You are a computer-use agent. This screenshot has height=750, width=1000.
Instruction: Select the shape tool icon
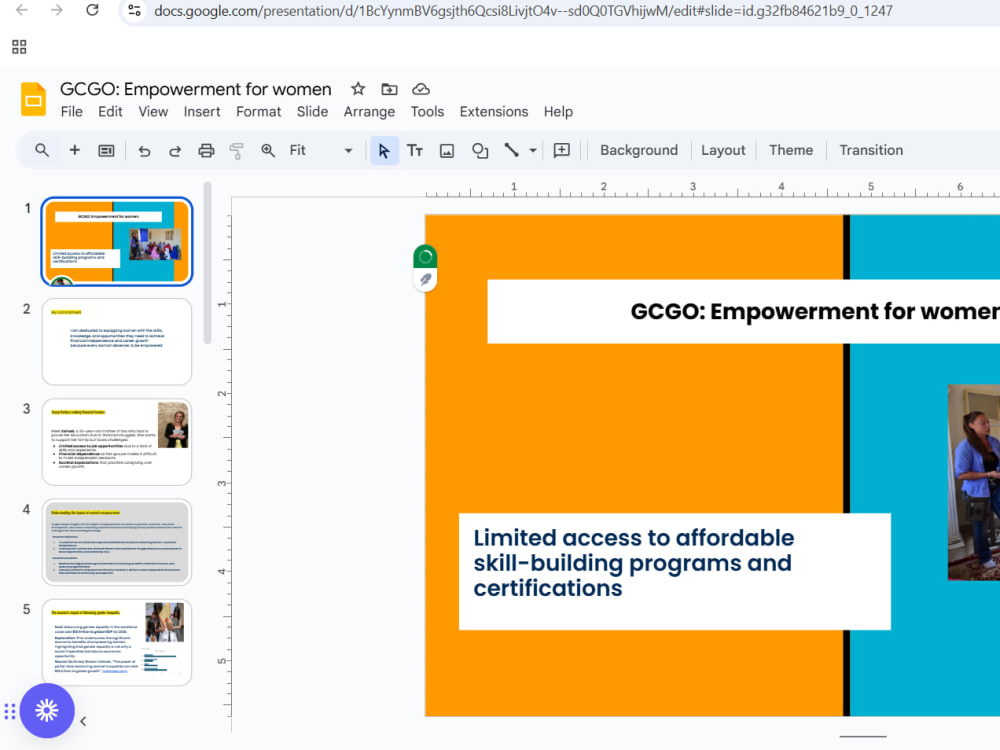tap(480, 151)
